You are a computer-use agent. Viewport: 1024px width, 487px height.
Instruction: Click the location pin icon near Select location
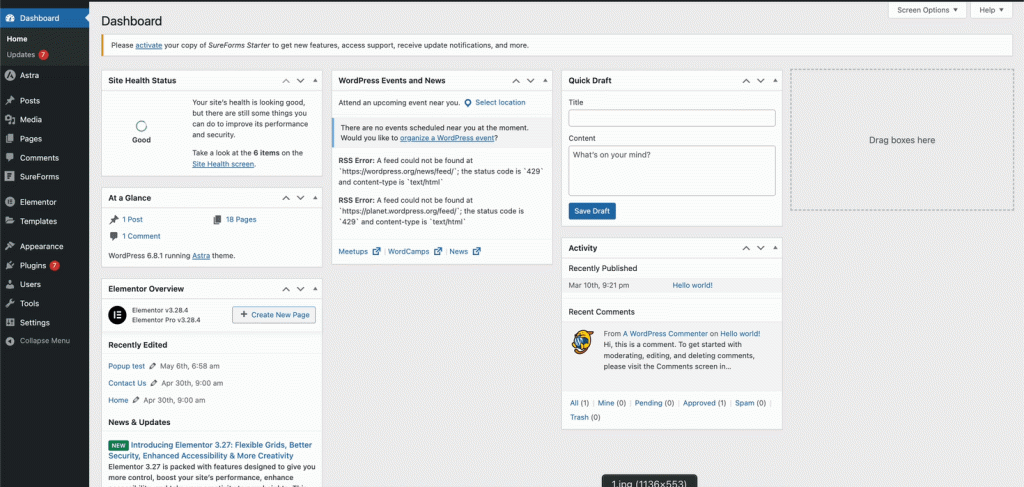(x=468, y=103)
